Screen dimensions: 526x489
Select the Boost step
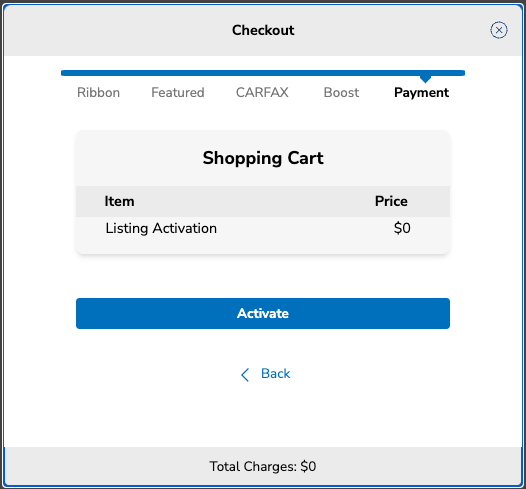[341, 93]
